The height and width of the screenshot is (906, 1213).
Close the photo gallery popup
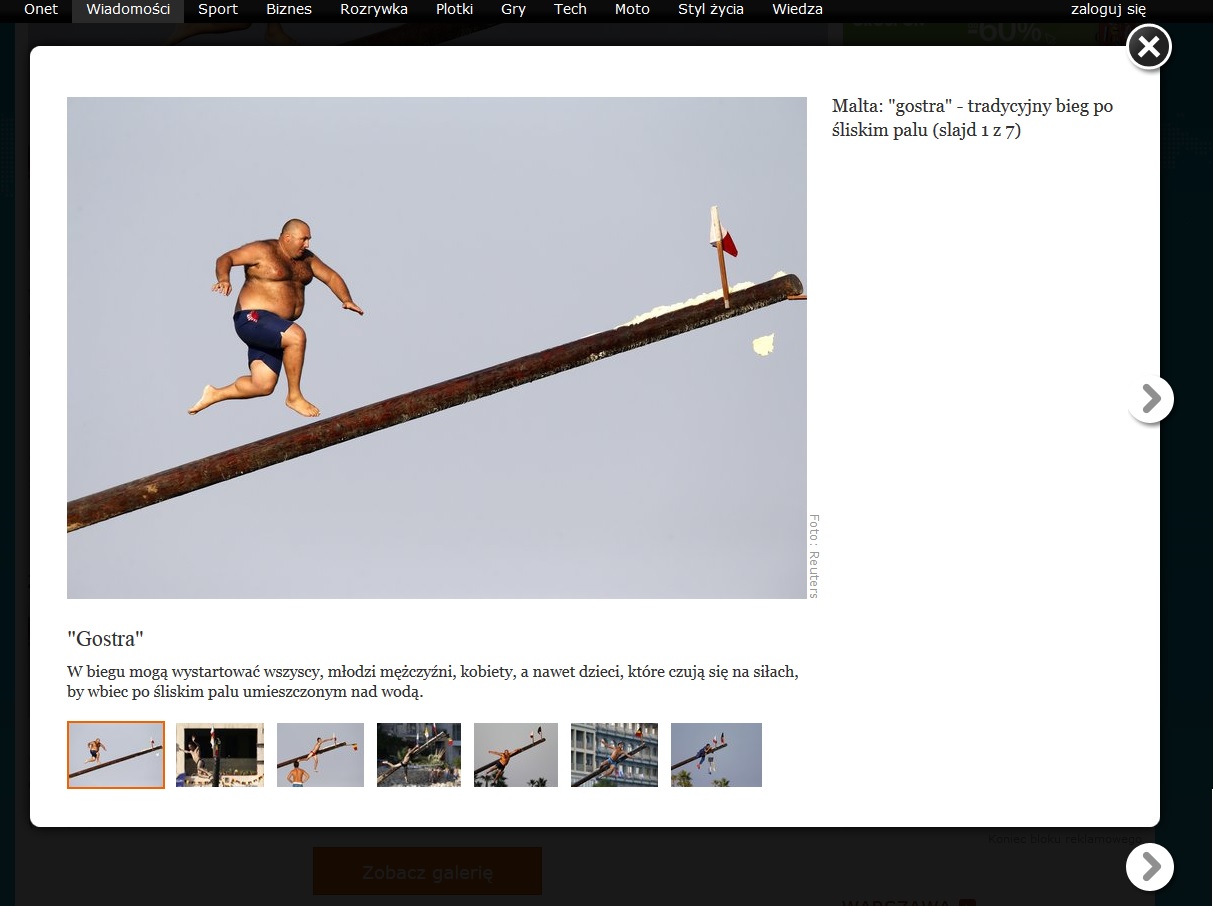[x=1149, y=47]
